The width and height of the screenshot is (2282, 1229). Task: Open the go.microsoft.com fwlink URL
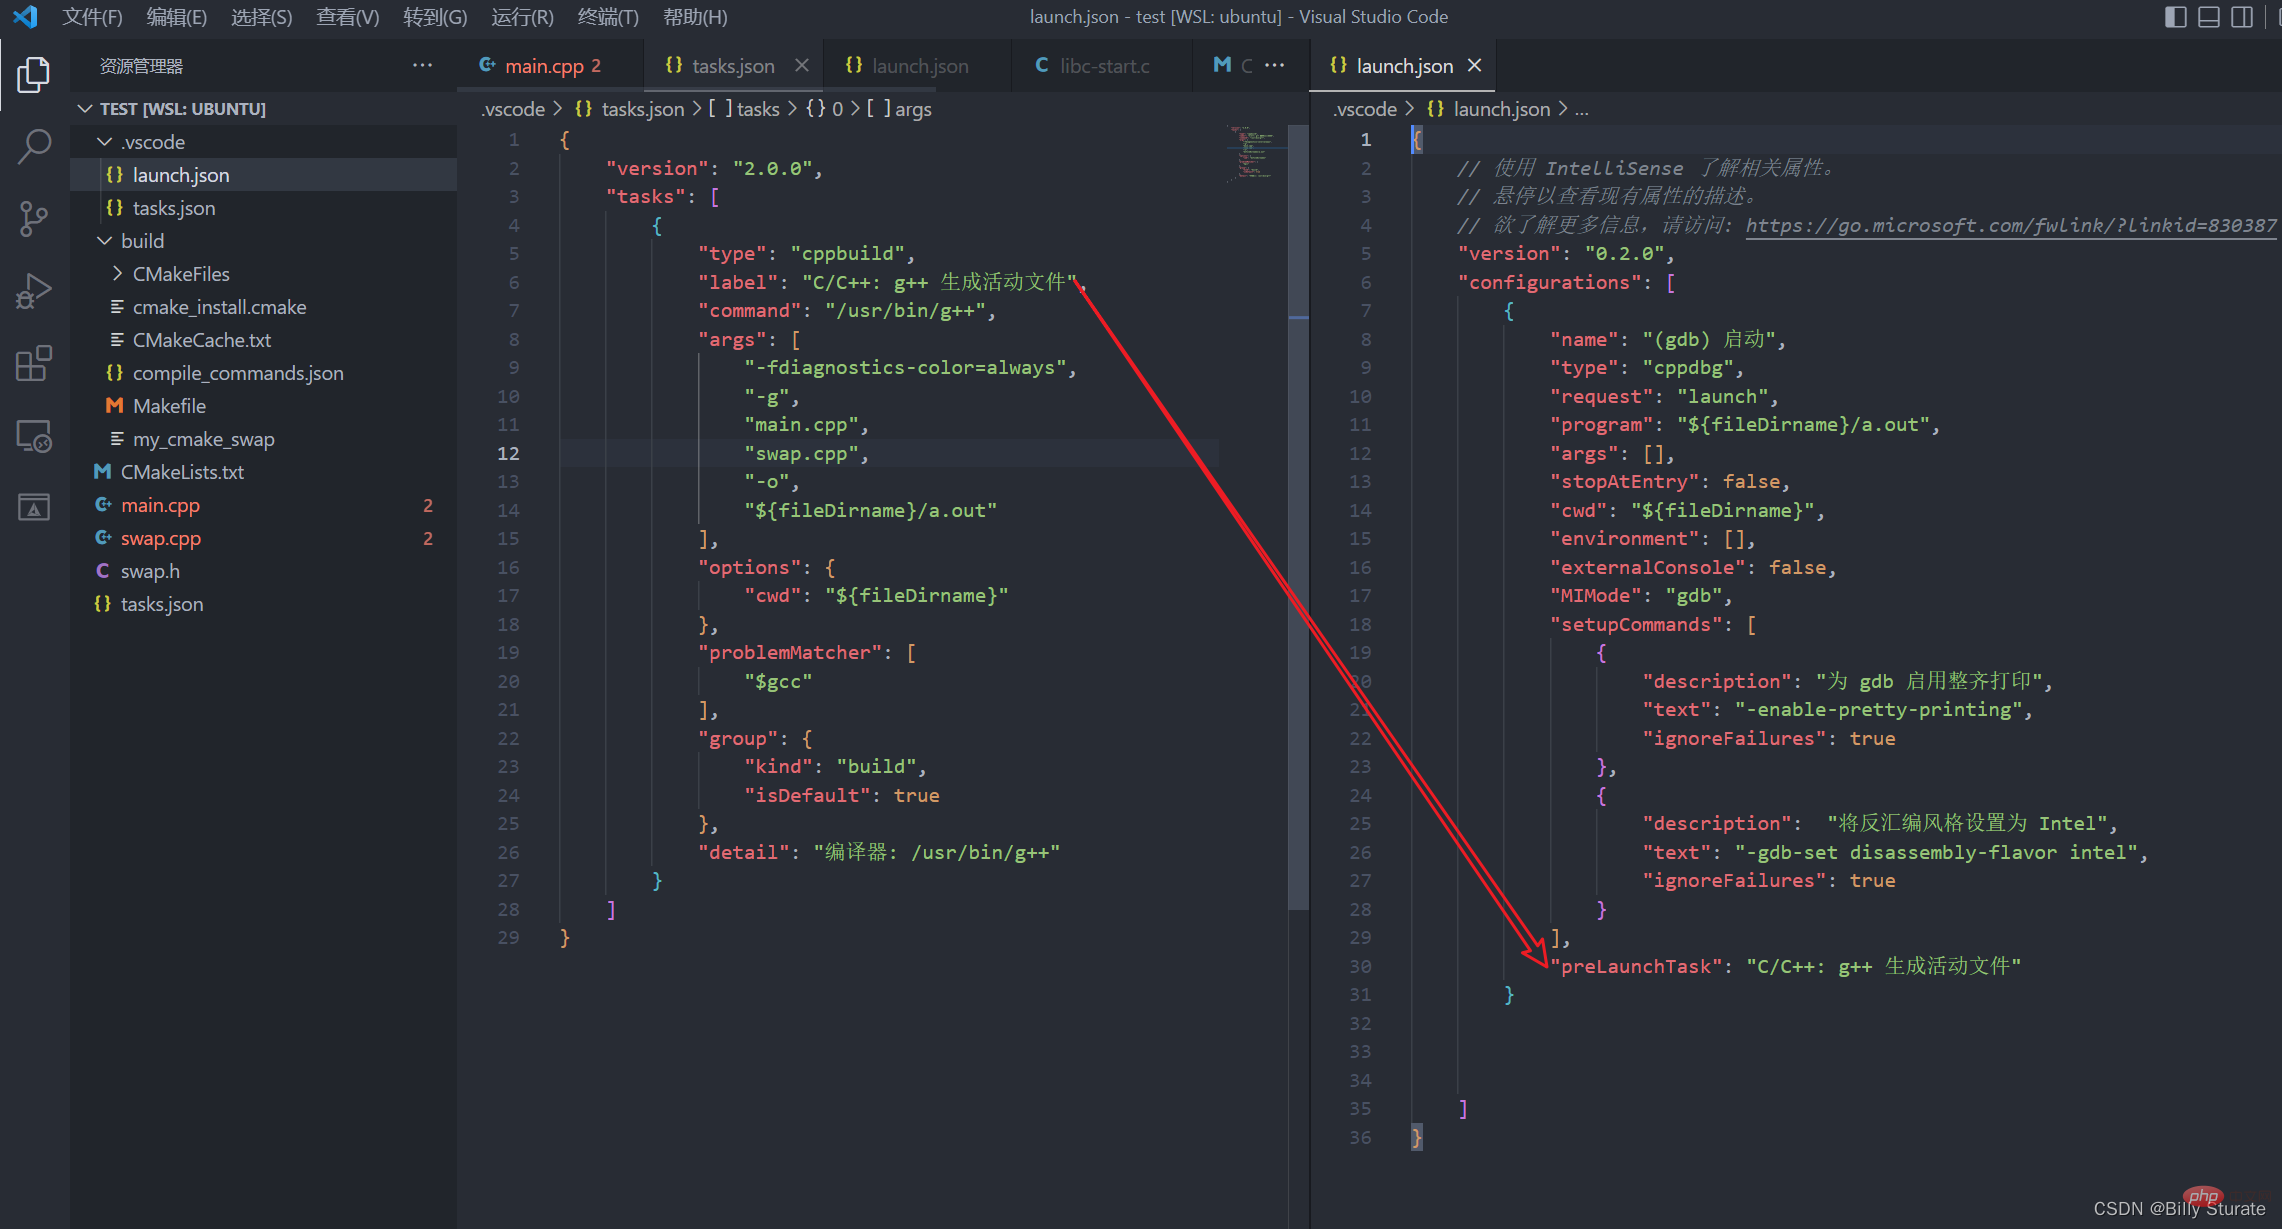point(2010,225)
